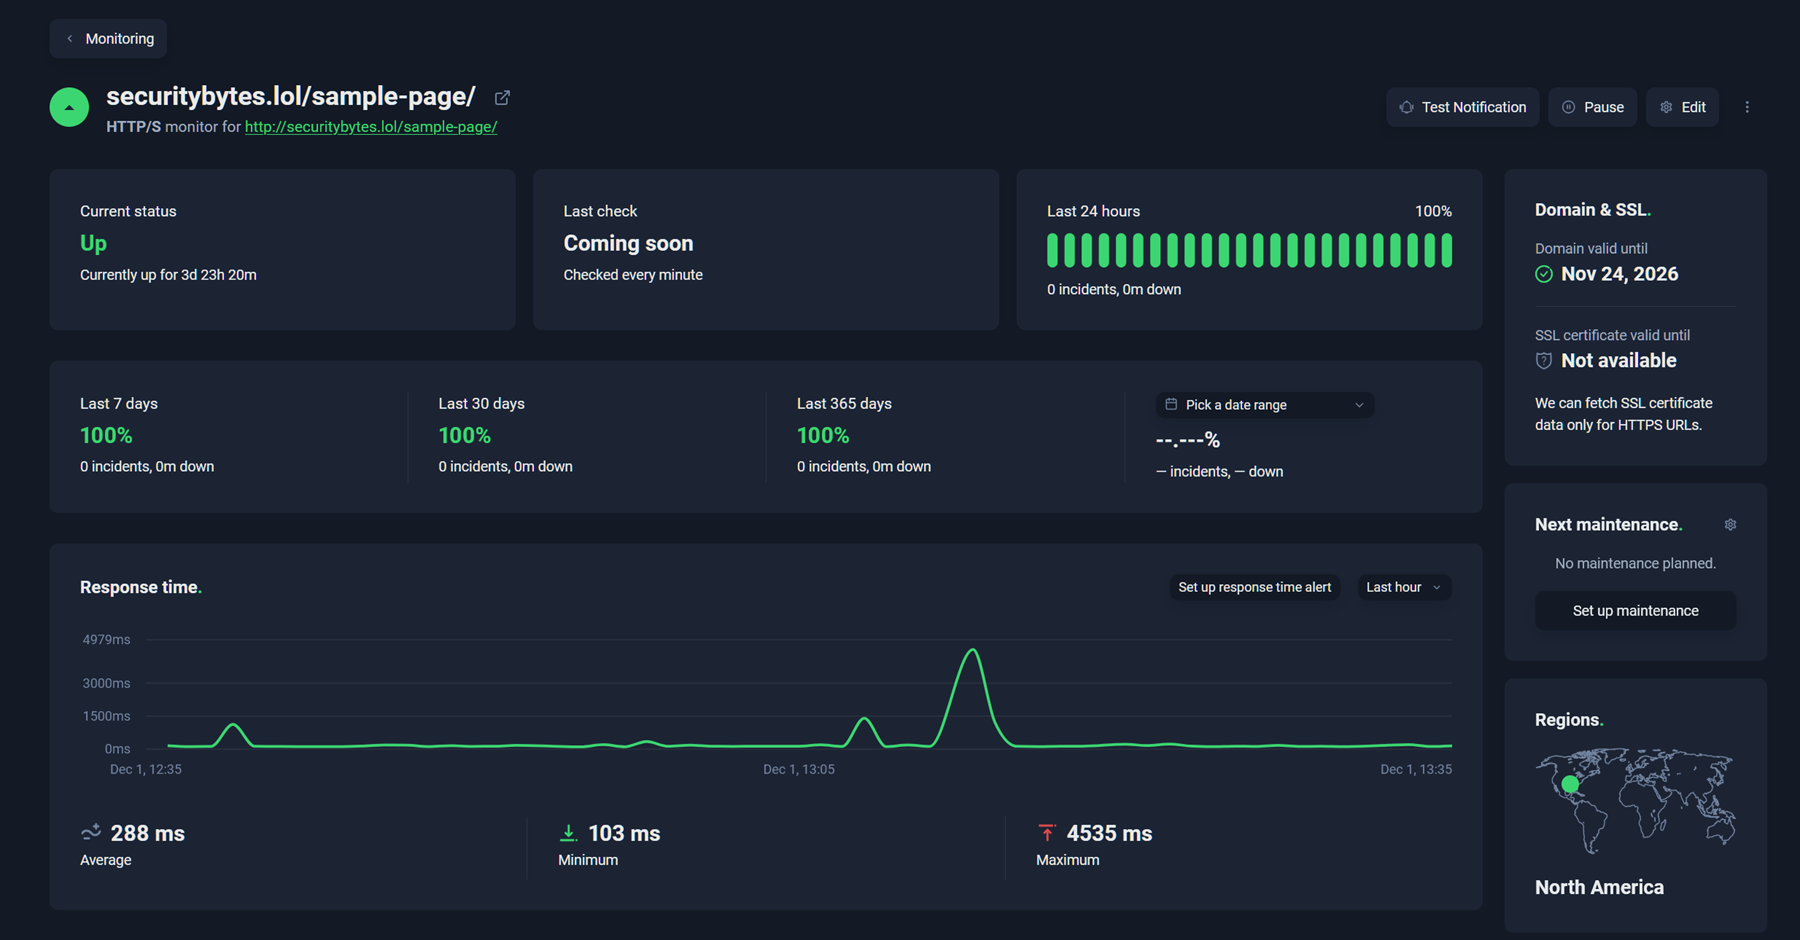Open the back chevron in the Monitoring breadcrumb

point(69,38)
